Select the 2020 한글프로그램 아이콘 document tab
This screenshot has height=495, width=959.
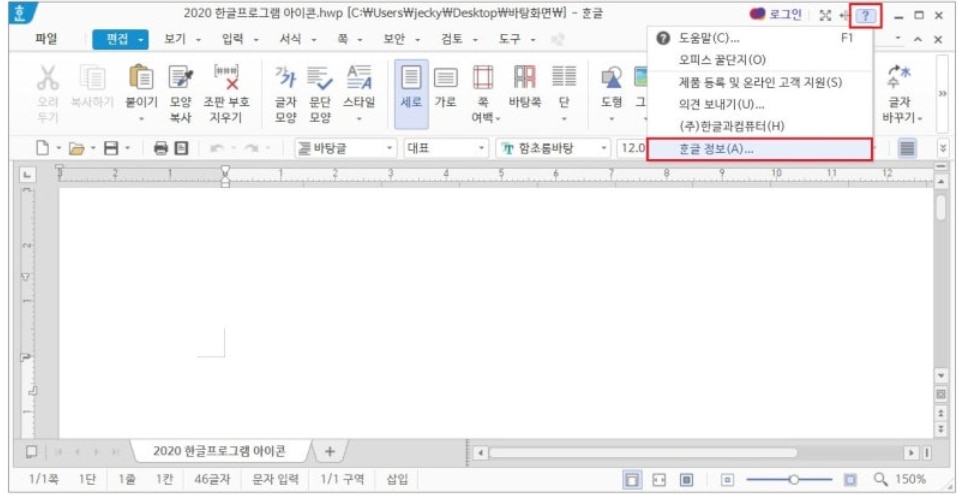tap(220, 452)
